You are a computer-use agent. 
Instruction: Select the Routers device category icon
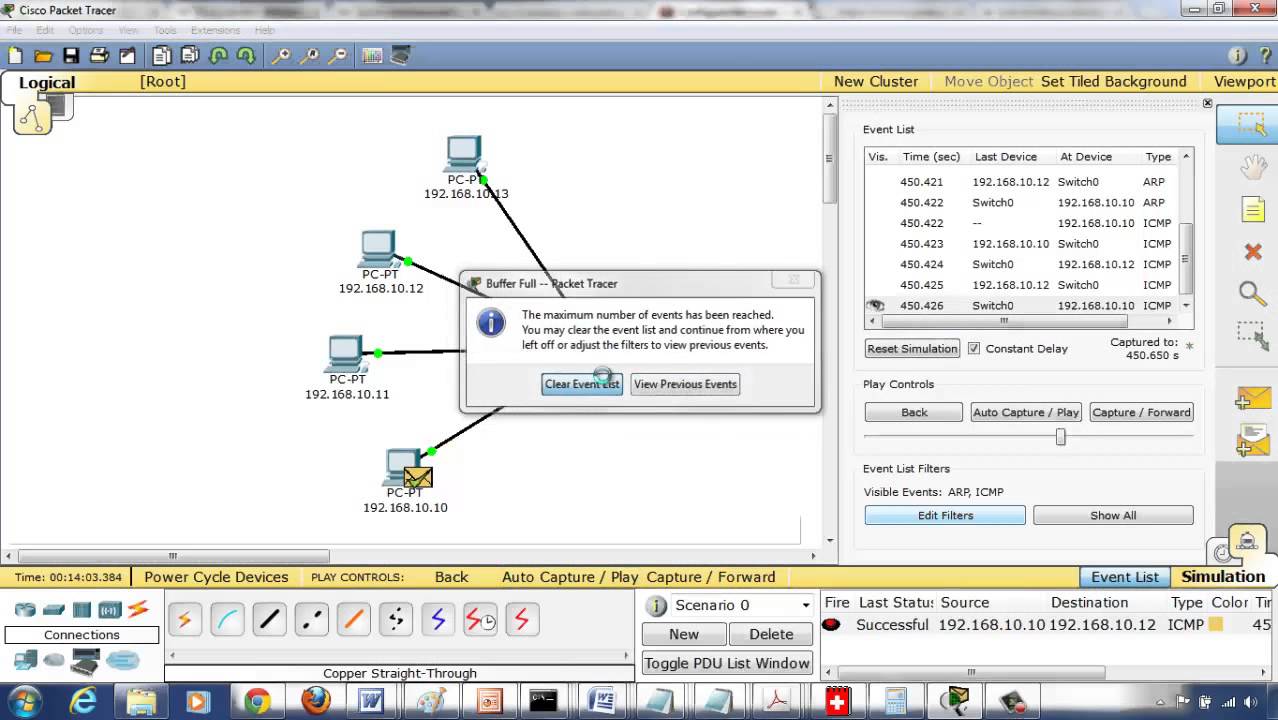pyautogui.click(x=25, y=610)
